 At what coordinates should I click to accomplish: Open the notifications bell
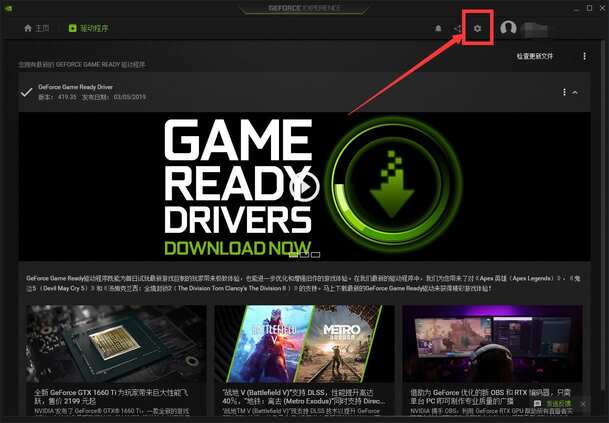(x=437, y=29)
